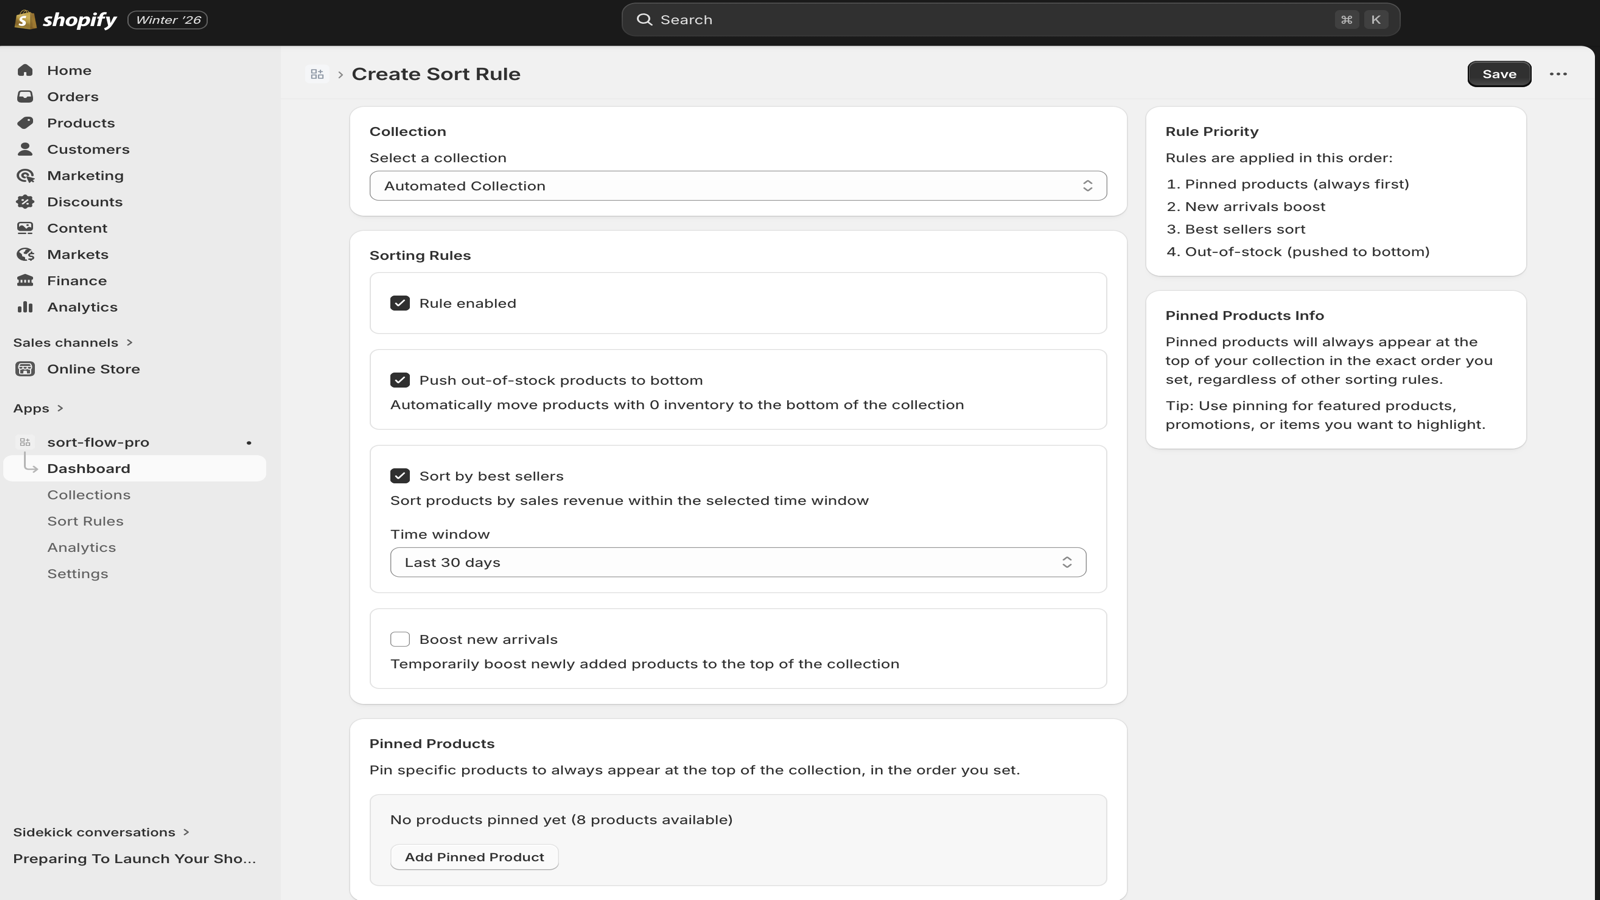Open the Orders section icon
The height and width of the screenshot is (900, 1600).
25,96
